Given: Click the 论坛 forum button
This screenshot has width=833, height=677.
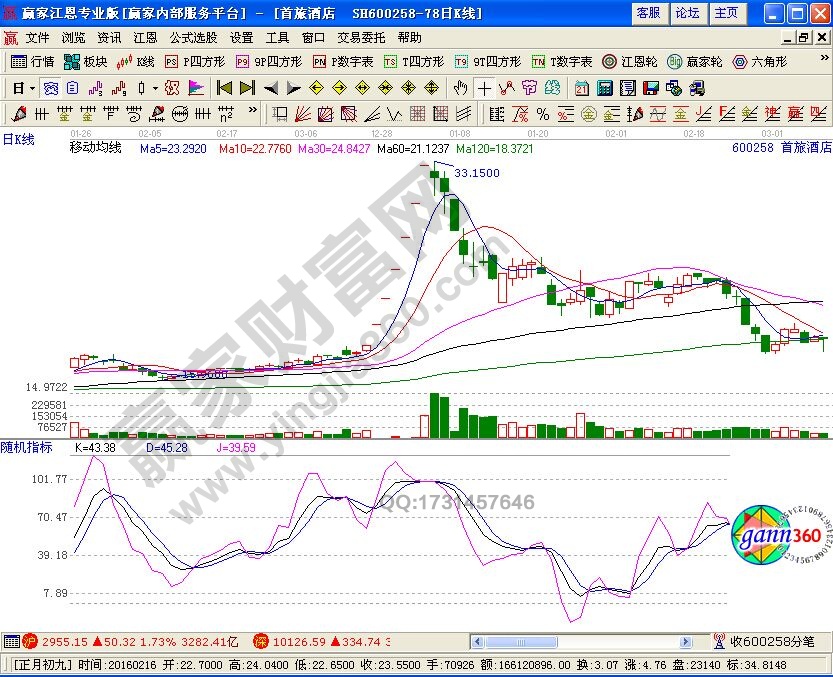Looking at the screenshot, I should coord(687,13).
